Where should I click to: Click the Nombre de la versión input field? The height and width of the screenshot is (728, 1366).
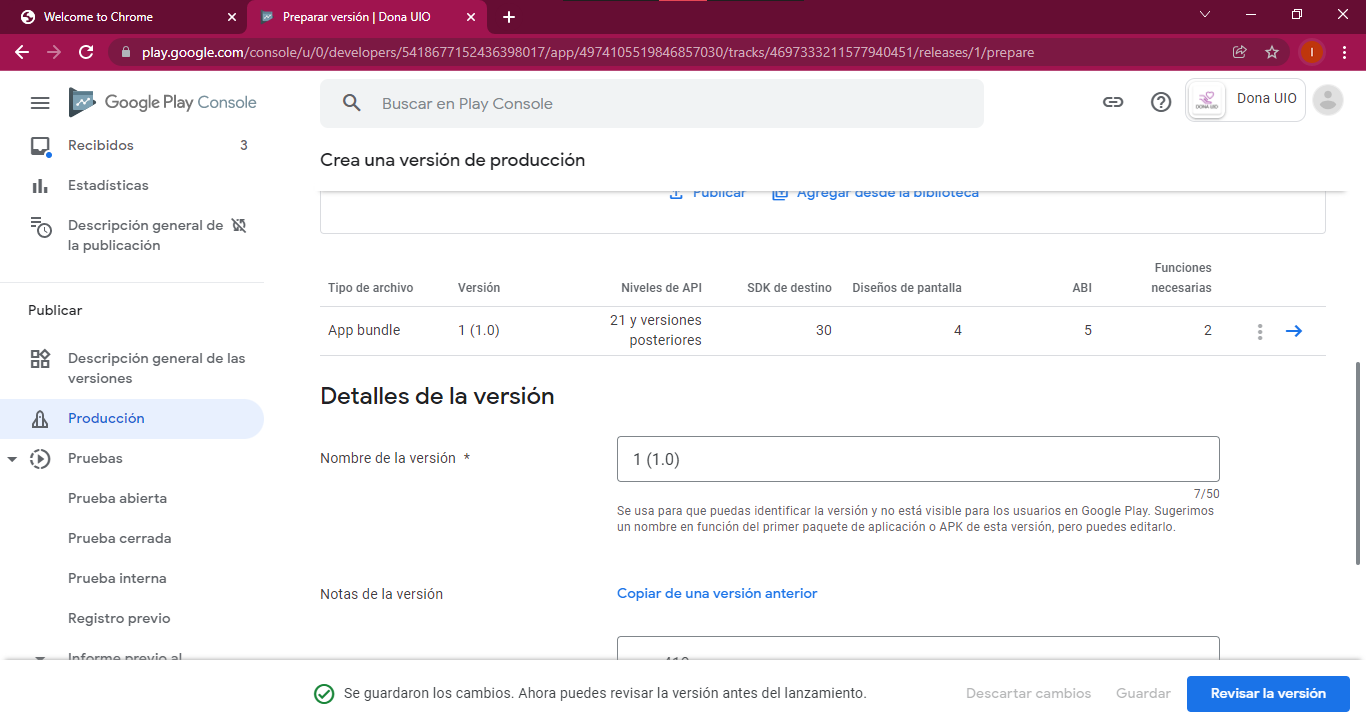click(x=918, y=458)
